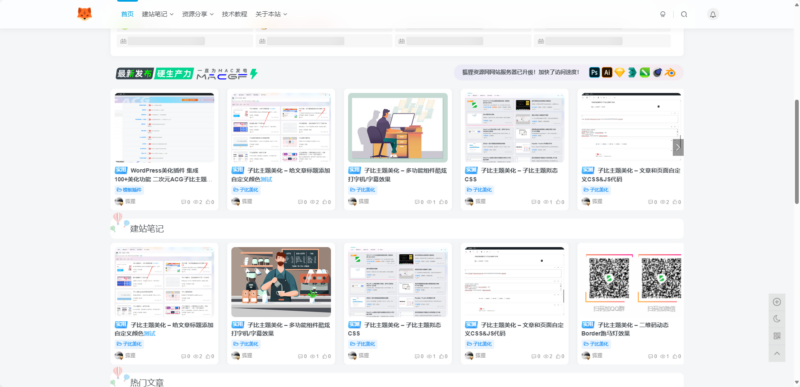
Task: Go back to top with the up arrow
Action: pyautogui.click(x=777, y=353)
